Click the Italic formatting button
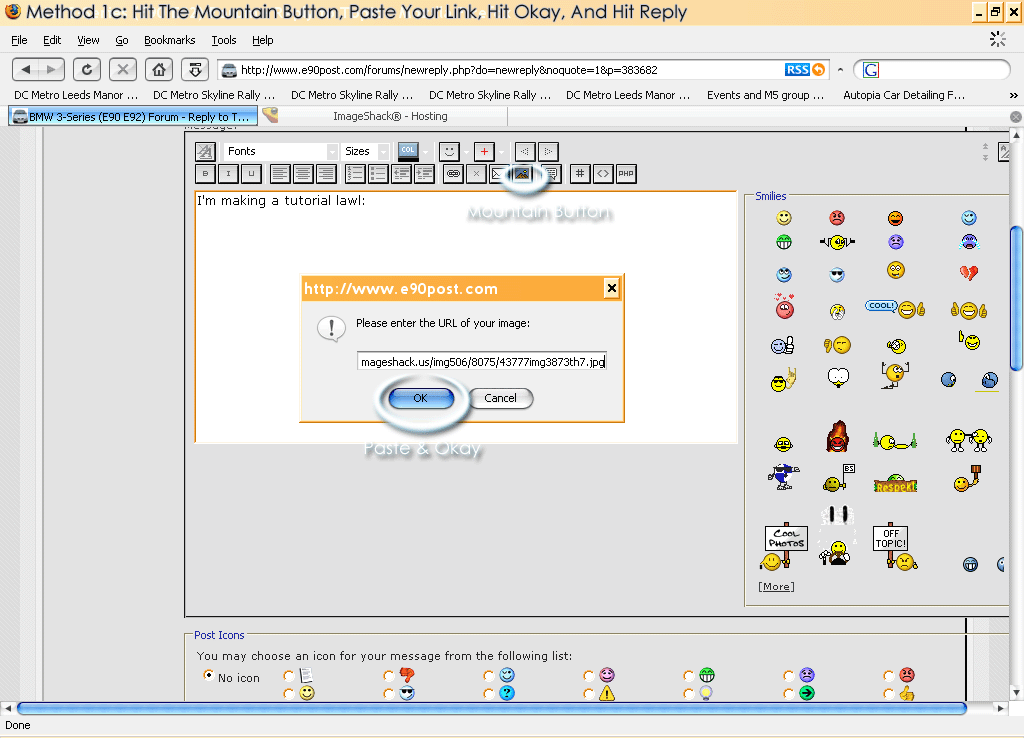Viewport: 1024px width, 738px height. 228,174
